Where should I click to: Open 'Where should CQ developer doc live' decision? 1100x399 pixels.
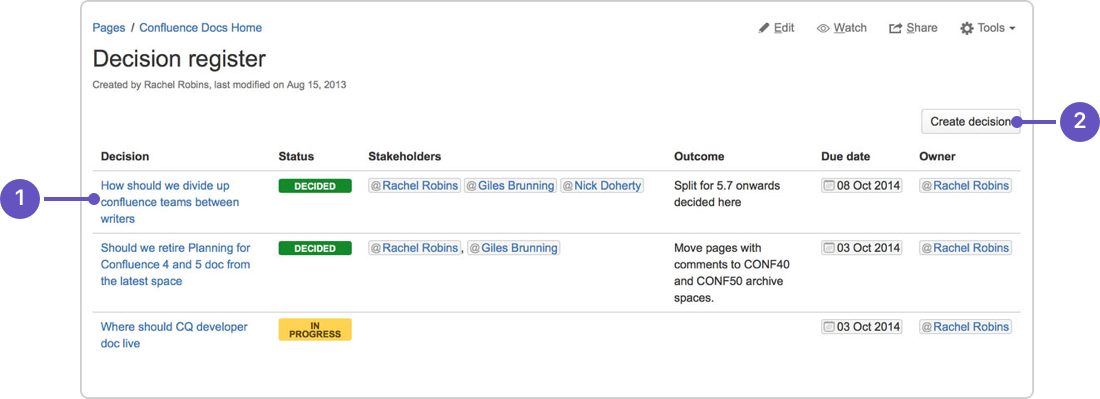[x=174, y=334]
